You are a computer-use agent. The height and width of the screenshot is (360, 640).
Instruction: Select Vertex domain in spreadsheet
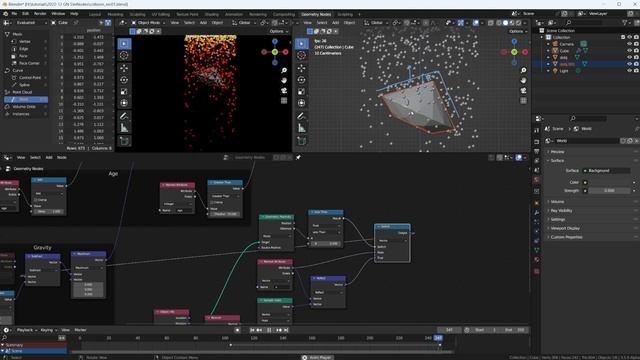coord(24,41)
